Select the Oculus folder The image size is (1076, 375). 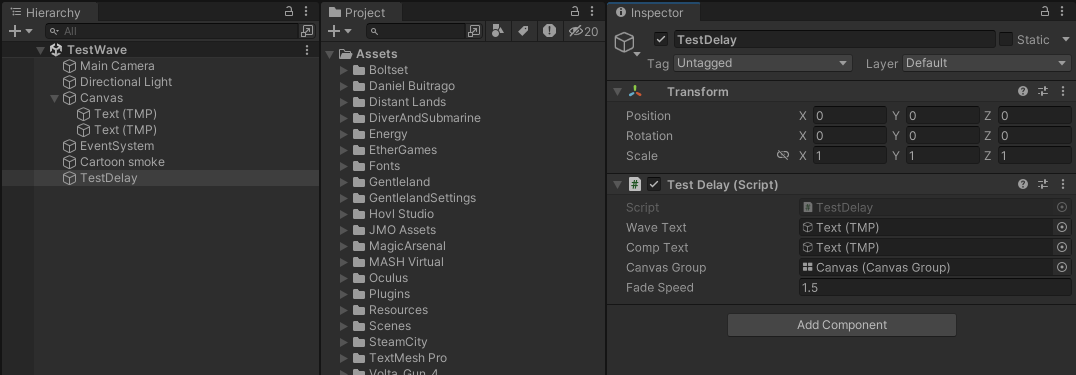pyautogui.click(x=380, y=278)
